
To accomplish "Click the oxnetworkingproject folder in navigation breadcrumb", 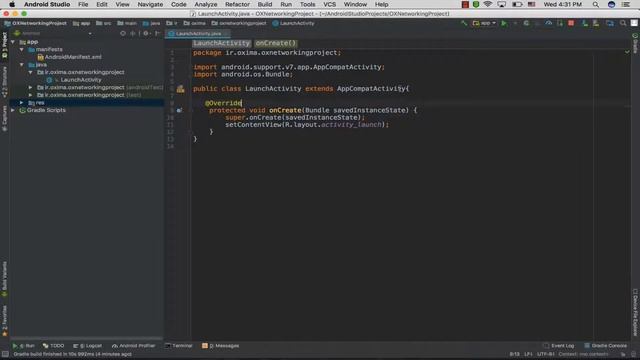I will [x=239, y=23].
